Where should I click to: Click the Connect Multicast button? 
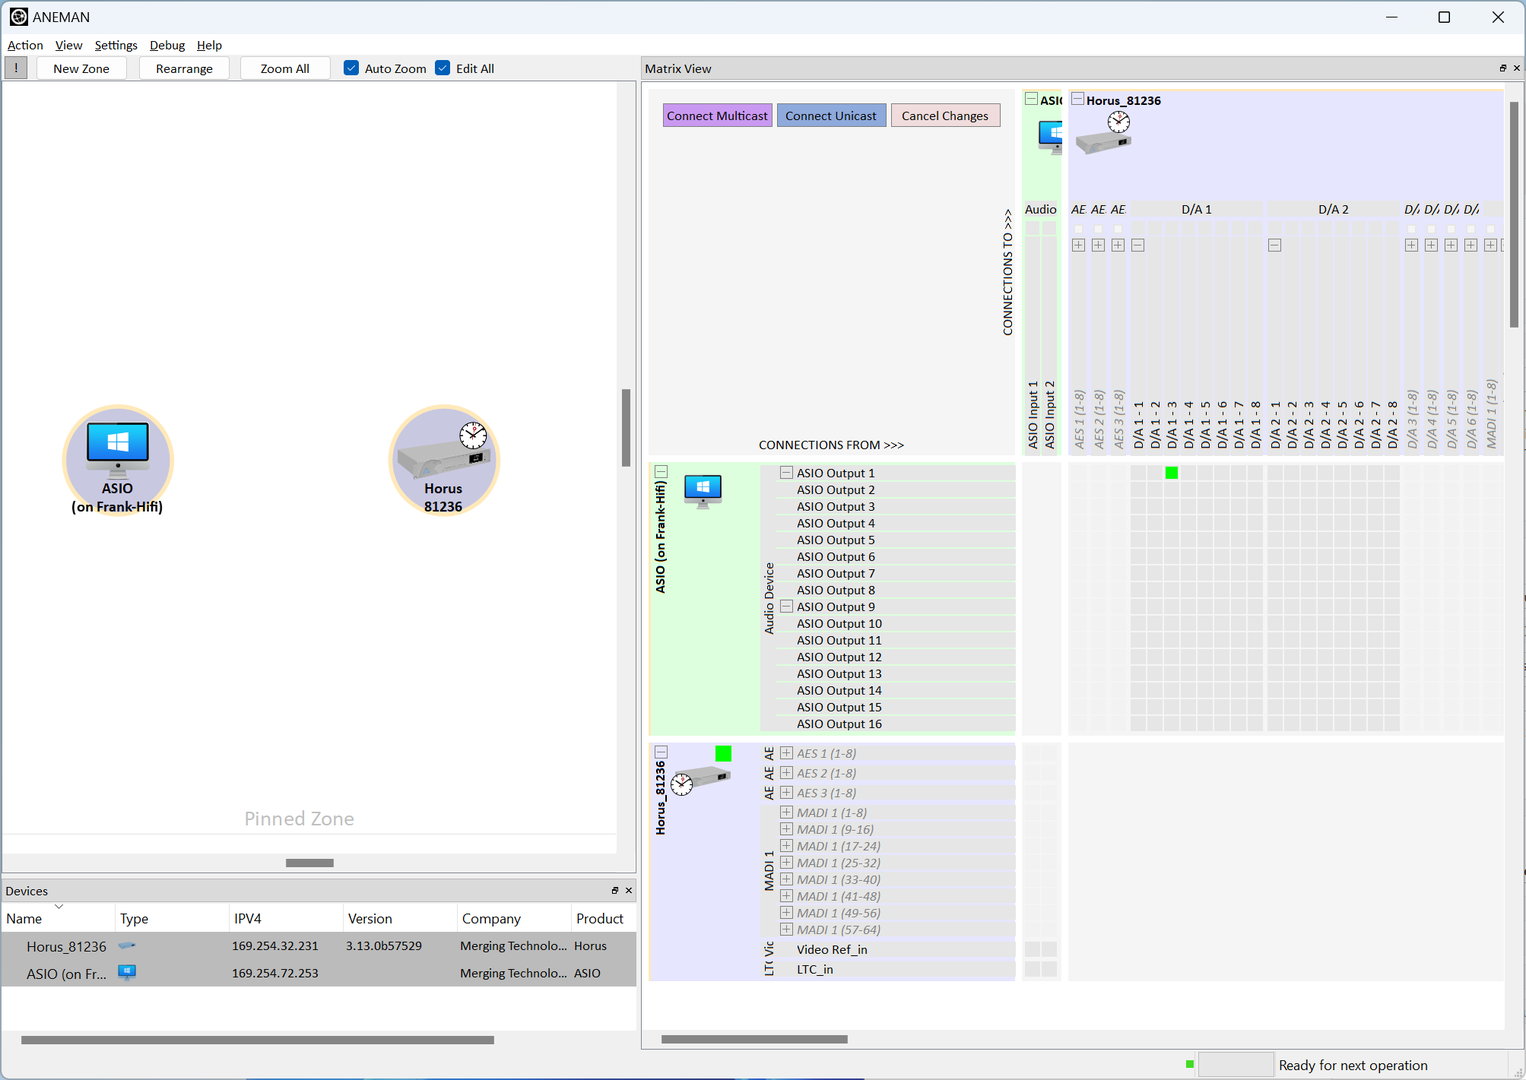tap(717, 116)
